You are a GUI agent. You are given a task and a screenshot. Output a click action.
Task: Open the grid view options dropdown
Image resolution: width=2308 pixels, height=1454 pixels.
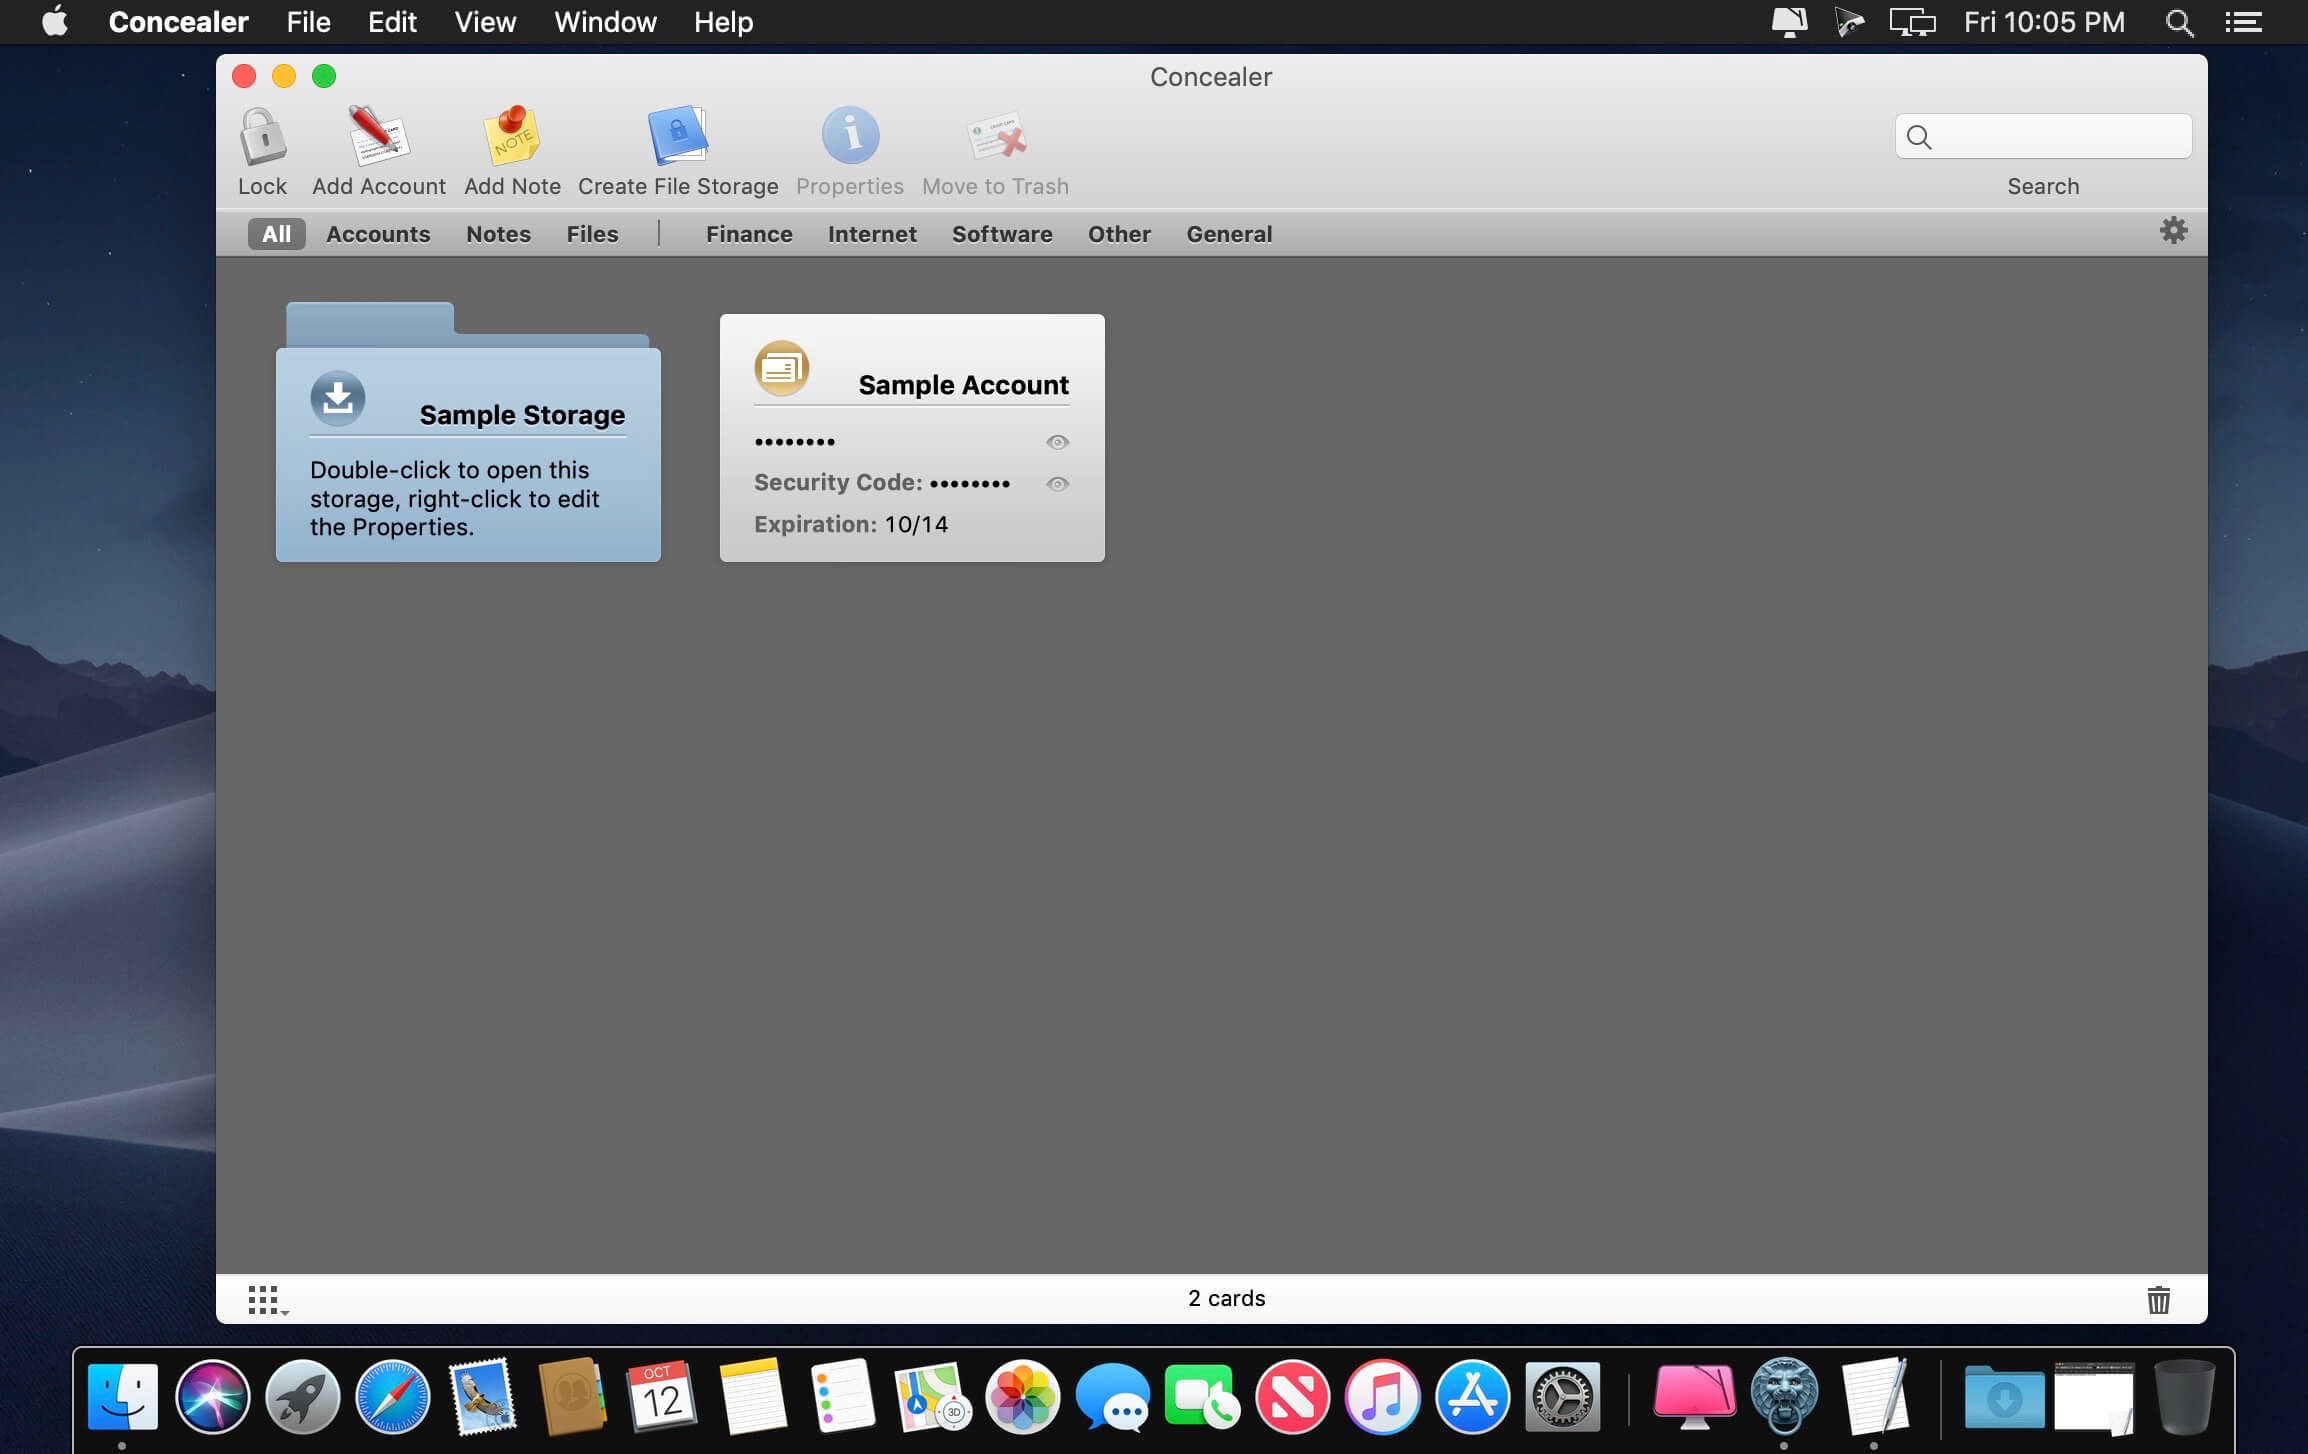pyautogui.click(x=266, y=1300)
